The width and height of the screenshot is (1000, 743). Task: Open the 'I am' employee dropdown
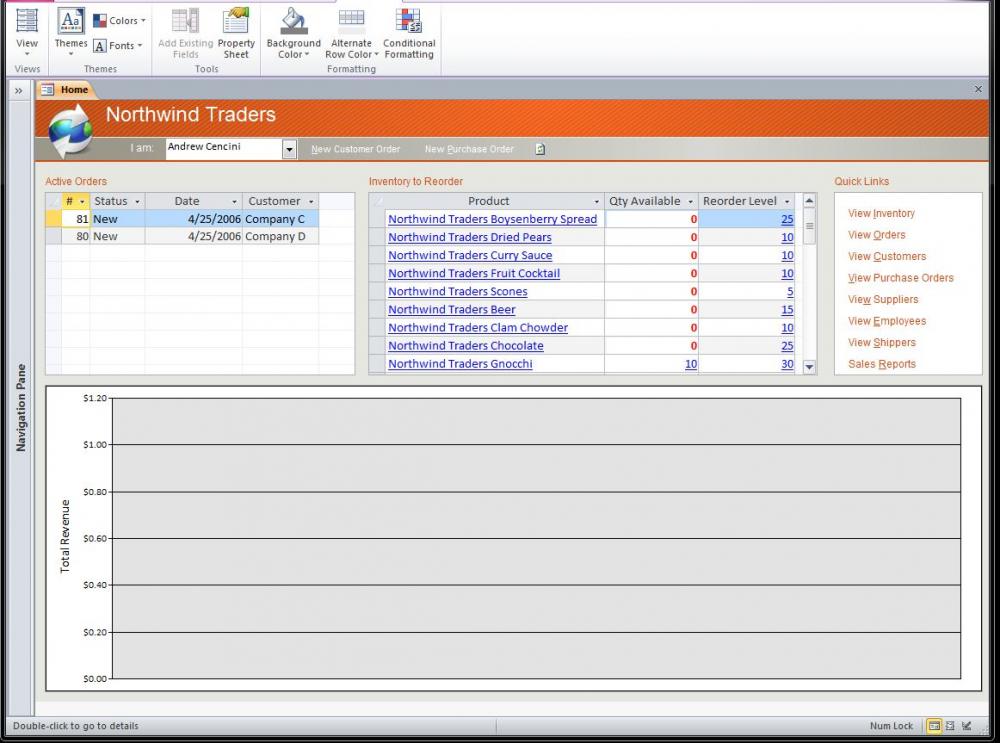coord(290,149)
